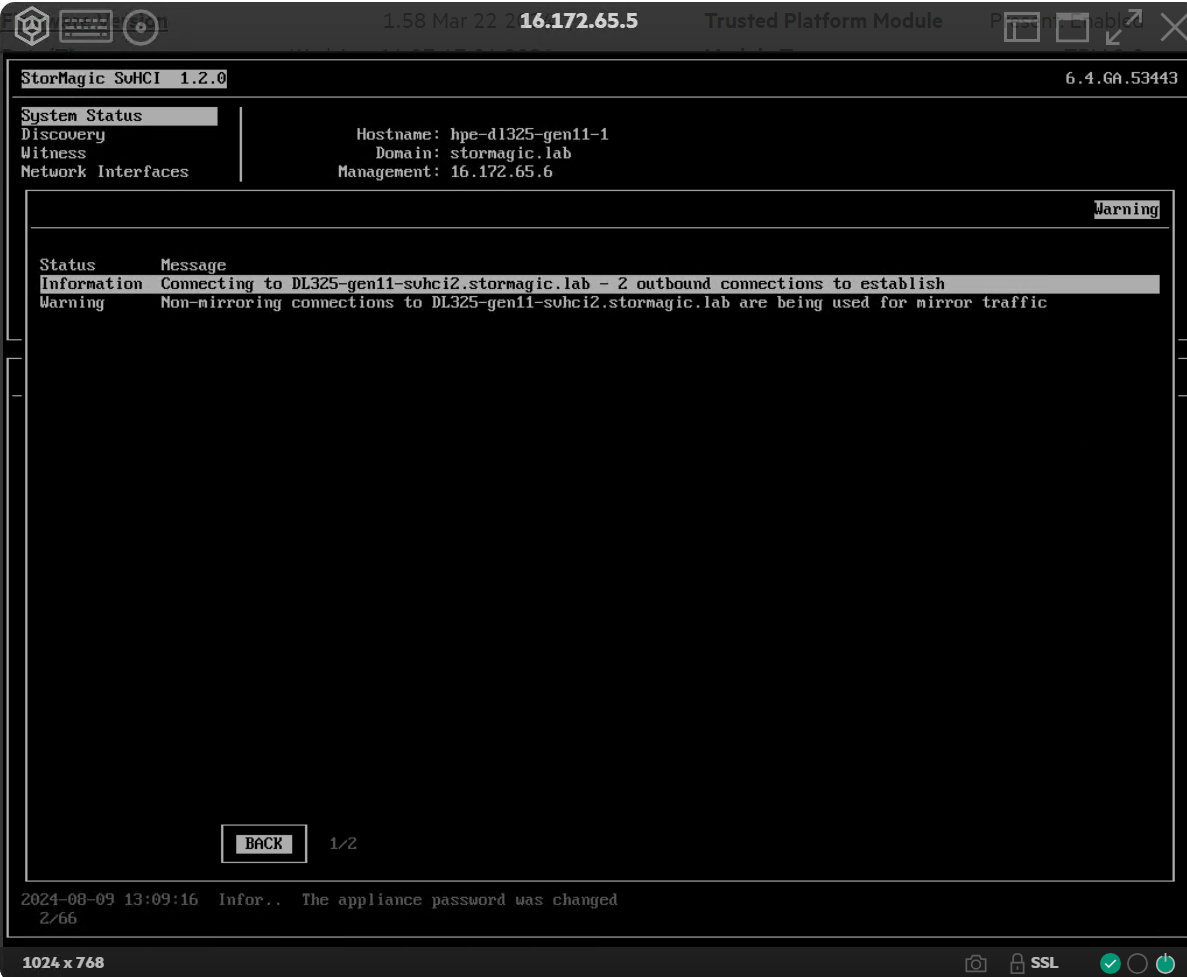This screenshot has height=977, width=1187.
Task: Click the Warning label at top right of panel
Action: point(1126,209)
